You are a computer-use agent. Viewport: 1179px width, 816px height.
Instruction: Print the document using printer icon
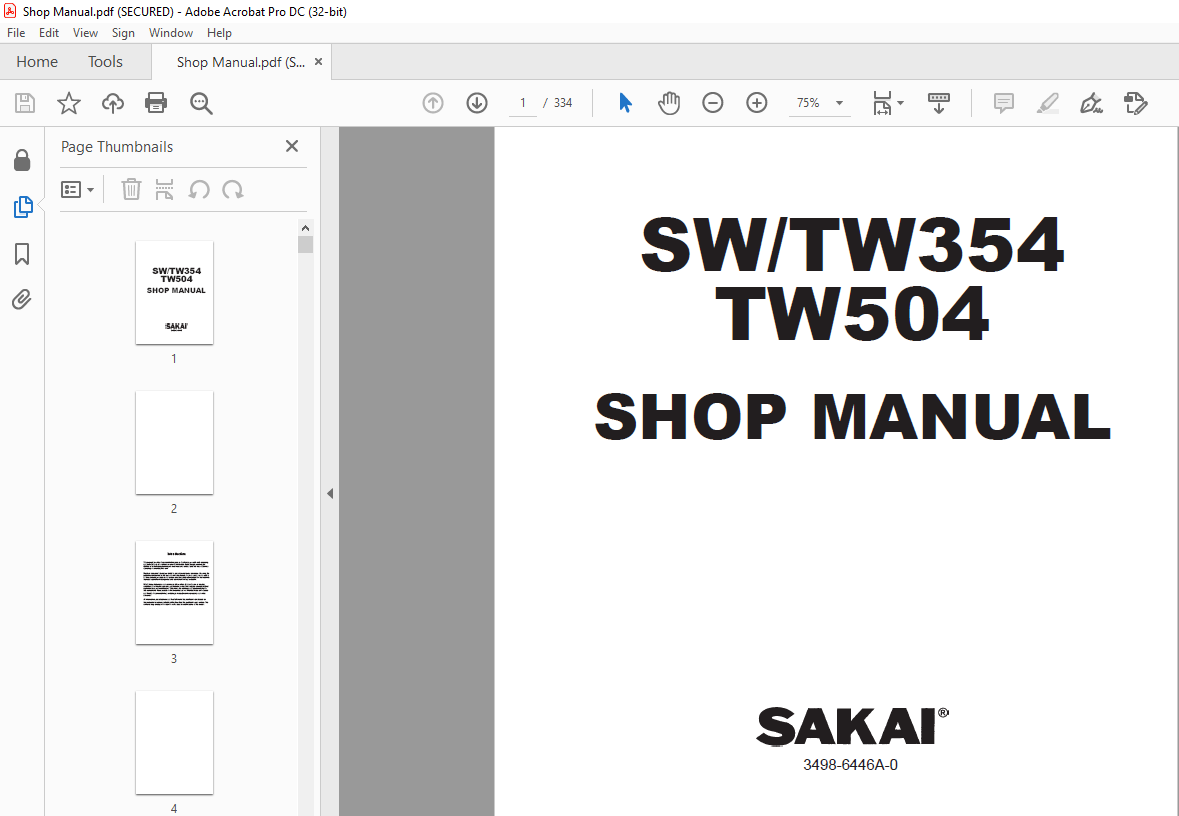coord(156,103)
